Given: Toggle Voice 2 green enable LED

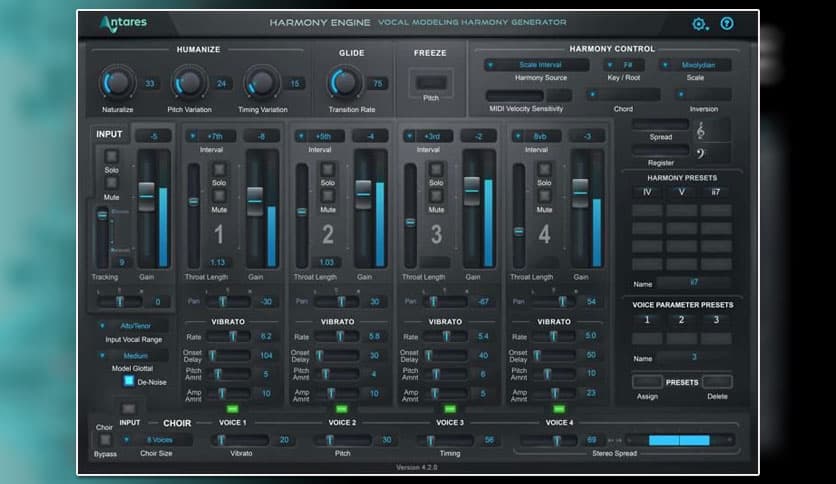Looking at the screenshot, I should [x=341, y=409].
